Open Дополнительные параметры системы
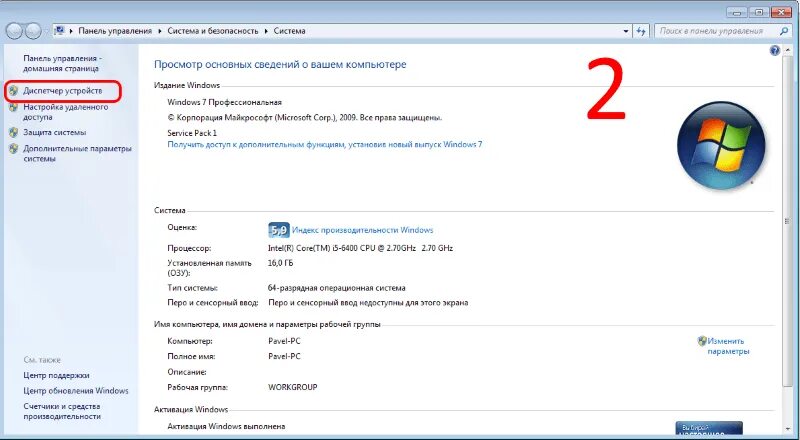Screen dimensions: 800x440 [x=77, y=153]
